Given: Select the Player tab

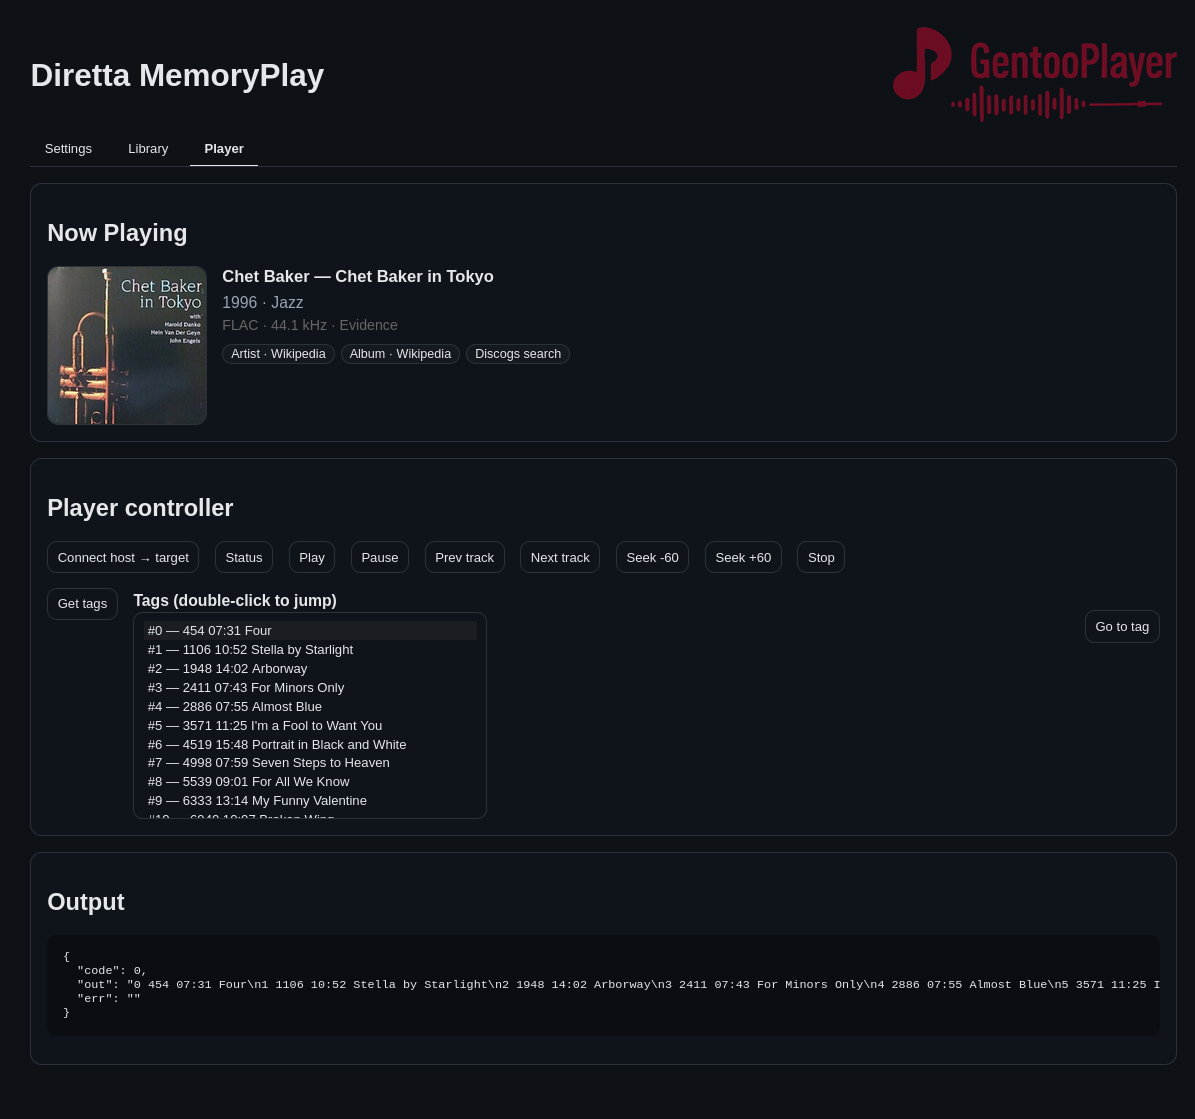Looking at the screenshot, I should pyautogui.click(x=224, y=149).
